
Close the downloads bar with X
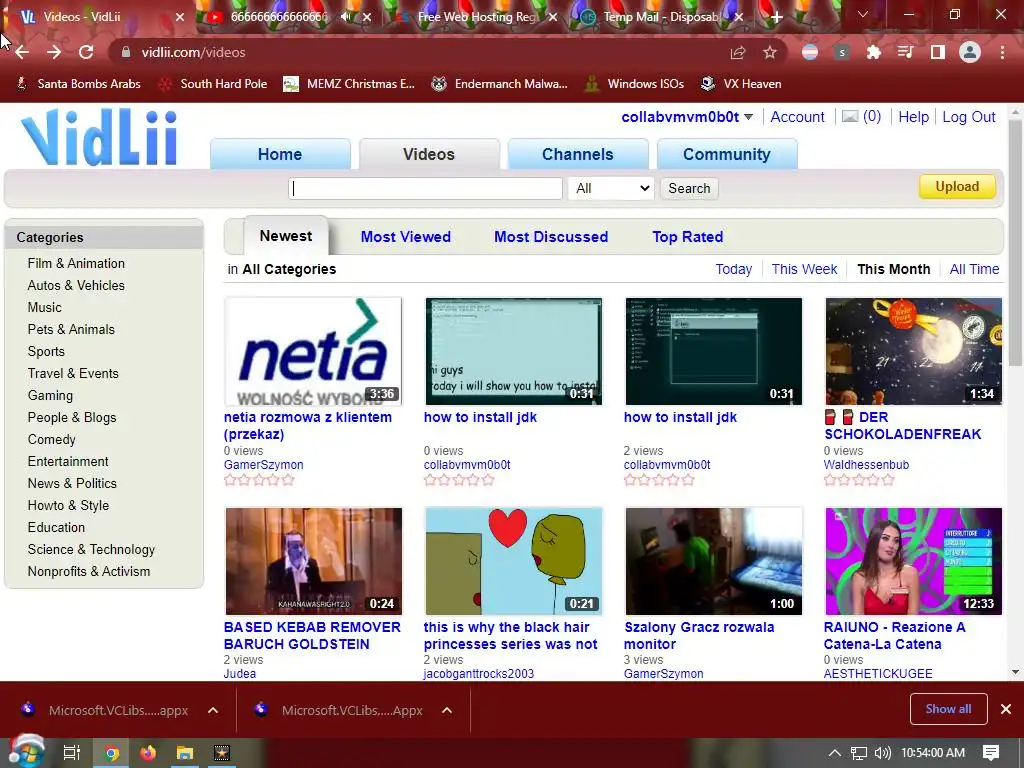(x=1006, y=709)
